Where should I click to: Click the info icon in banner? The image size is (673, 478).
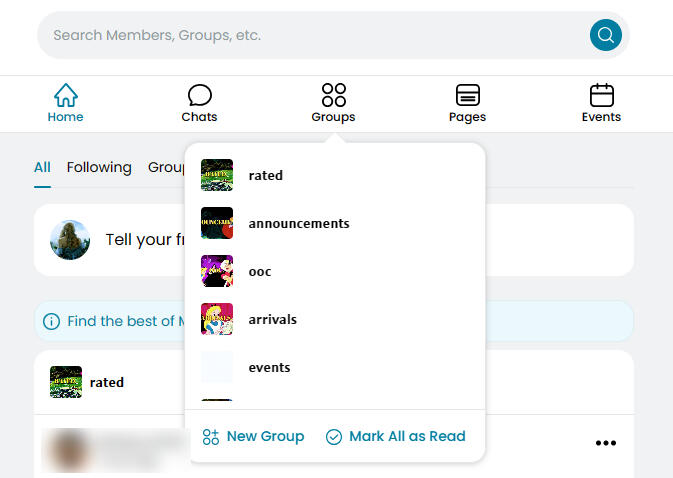point(51,322)
